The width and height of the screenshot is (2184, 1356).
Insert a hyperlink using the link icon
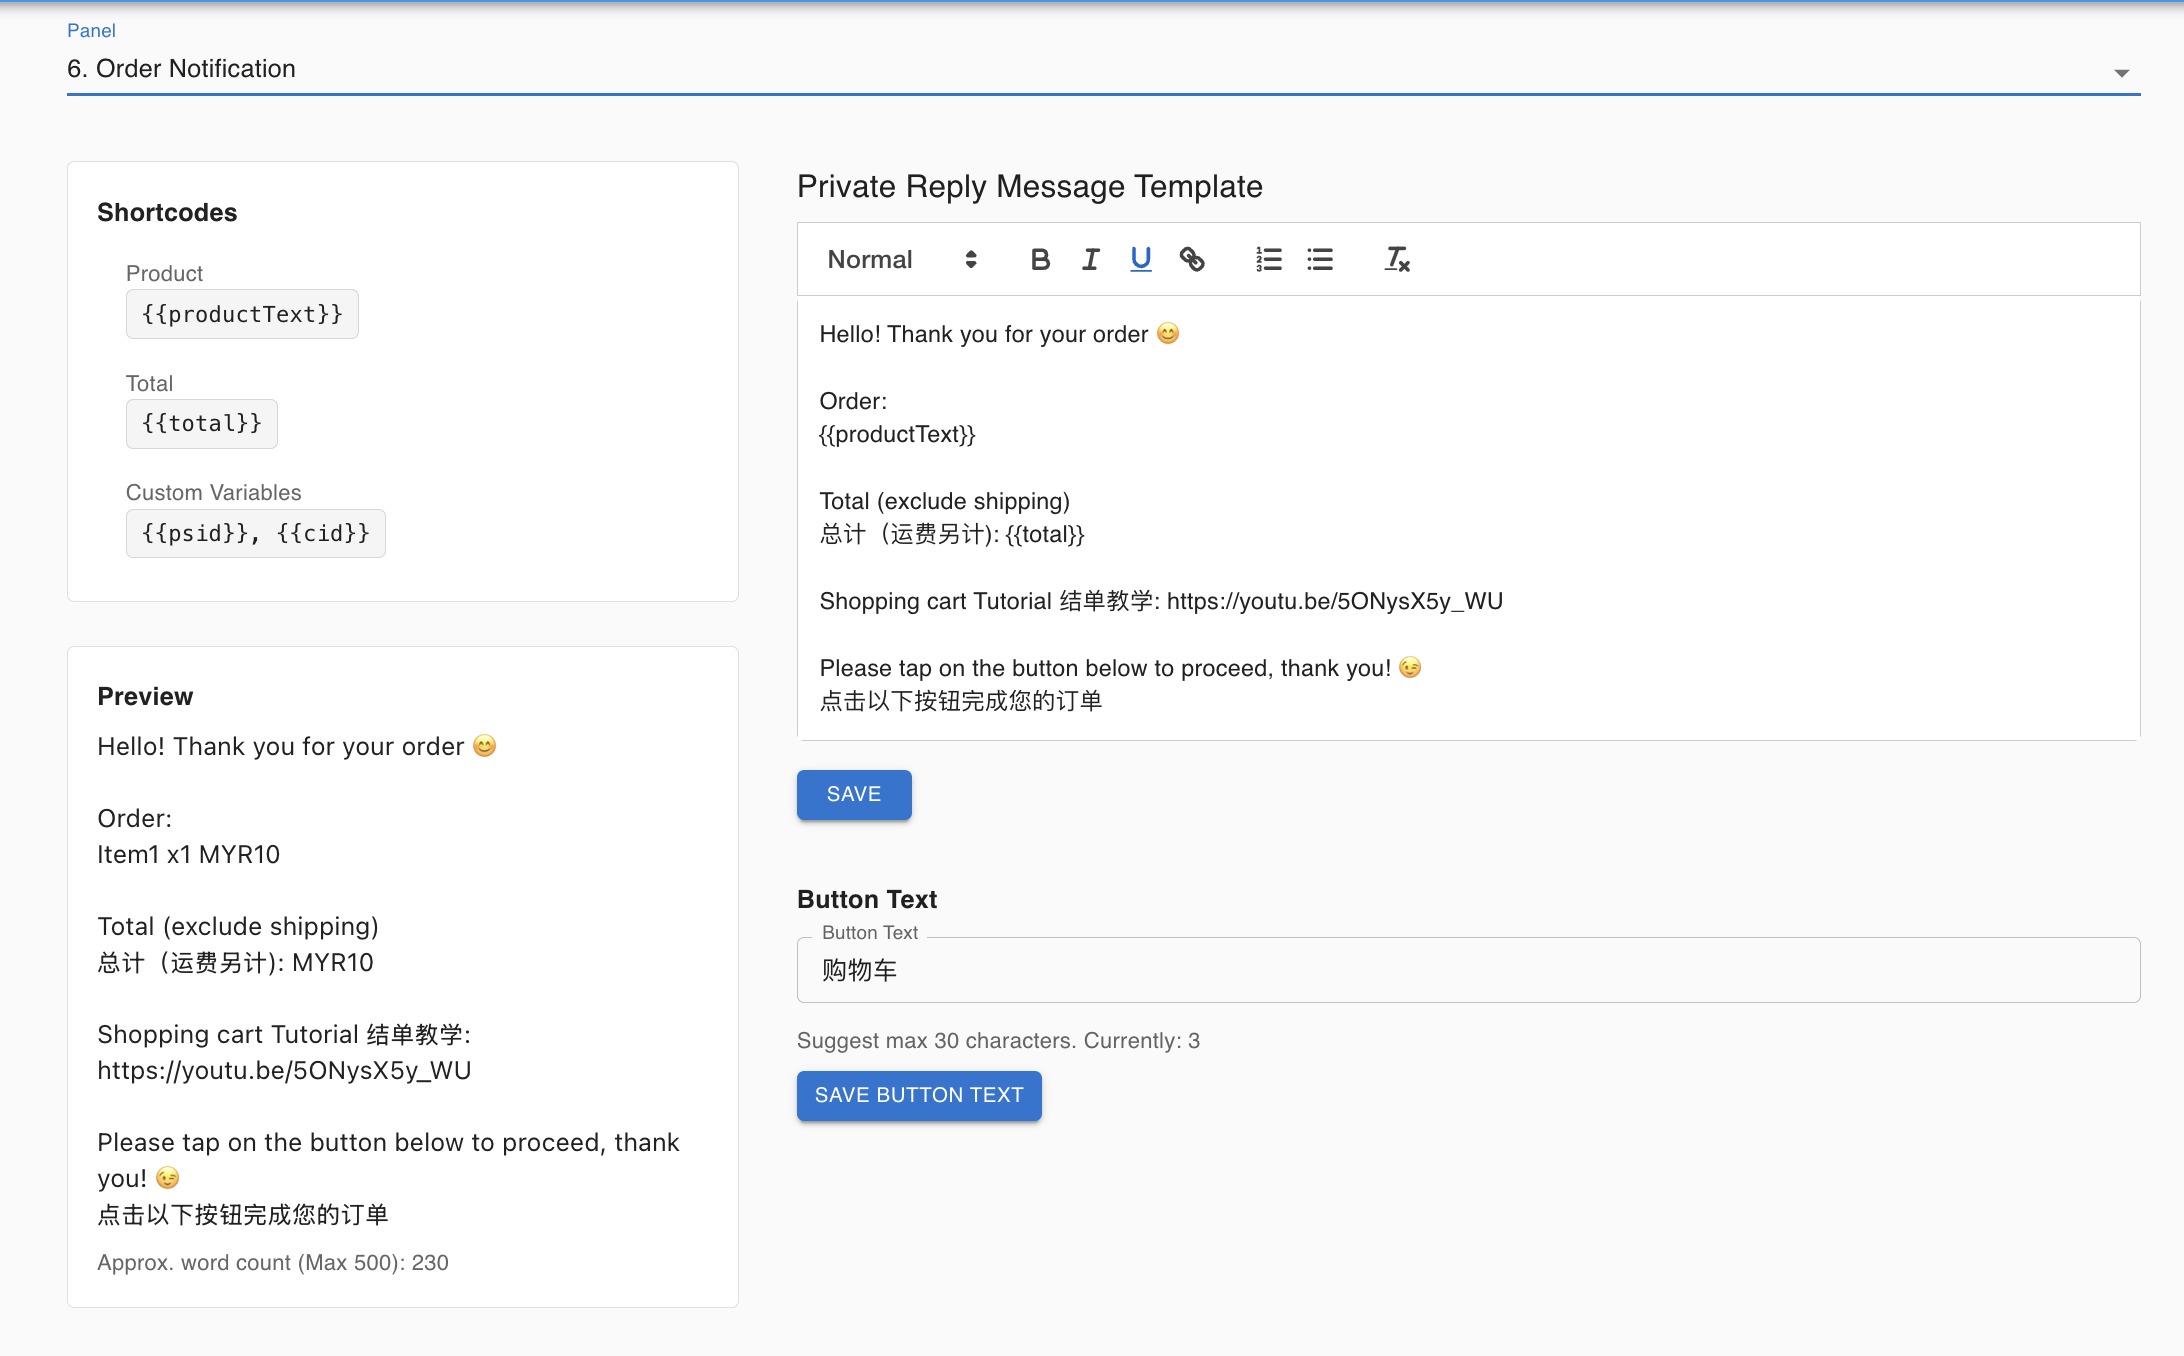pyautogui.click(x=1192, y=260)
